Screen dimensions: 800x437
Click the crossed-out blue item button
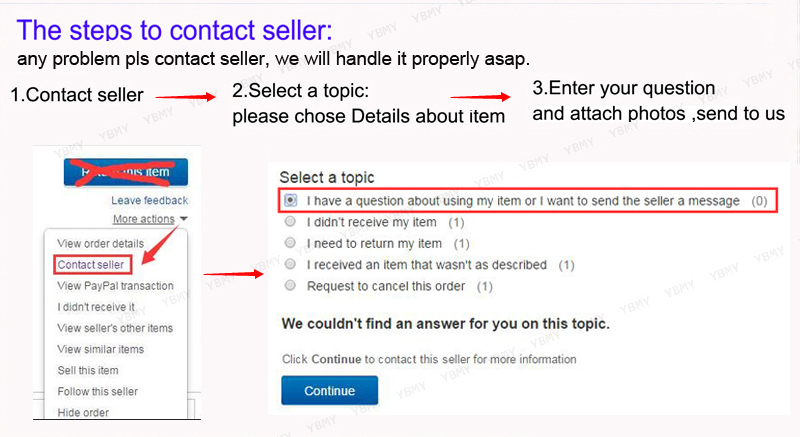click(124, 171)
